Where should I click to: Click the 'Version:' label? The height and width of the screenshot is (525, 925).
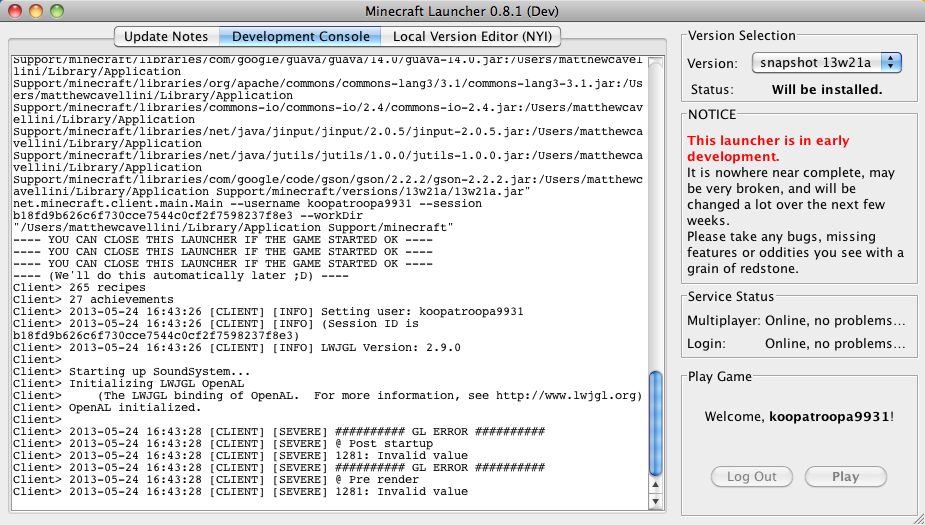pyautogui.click(x=712, y=63)
